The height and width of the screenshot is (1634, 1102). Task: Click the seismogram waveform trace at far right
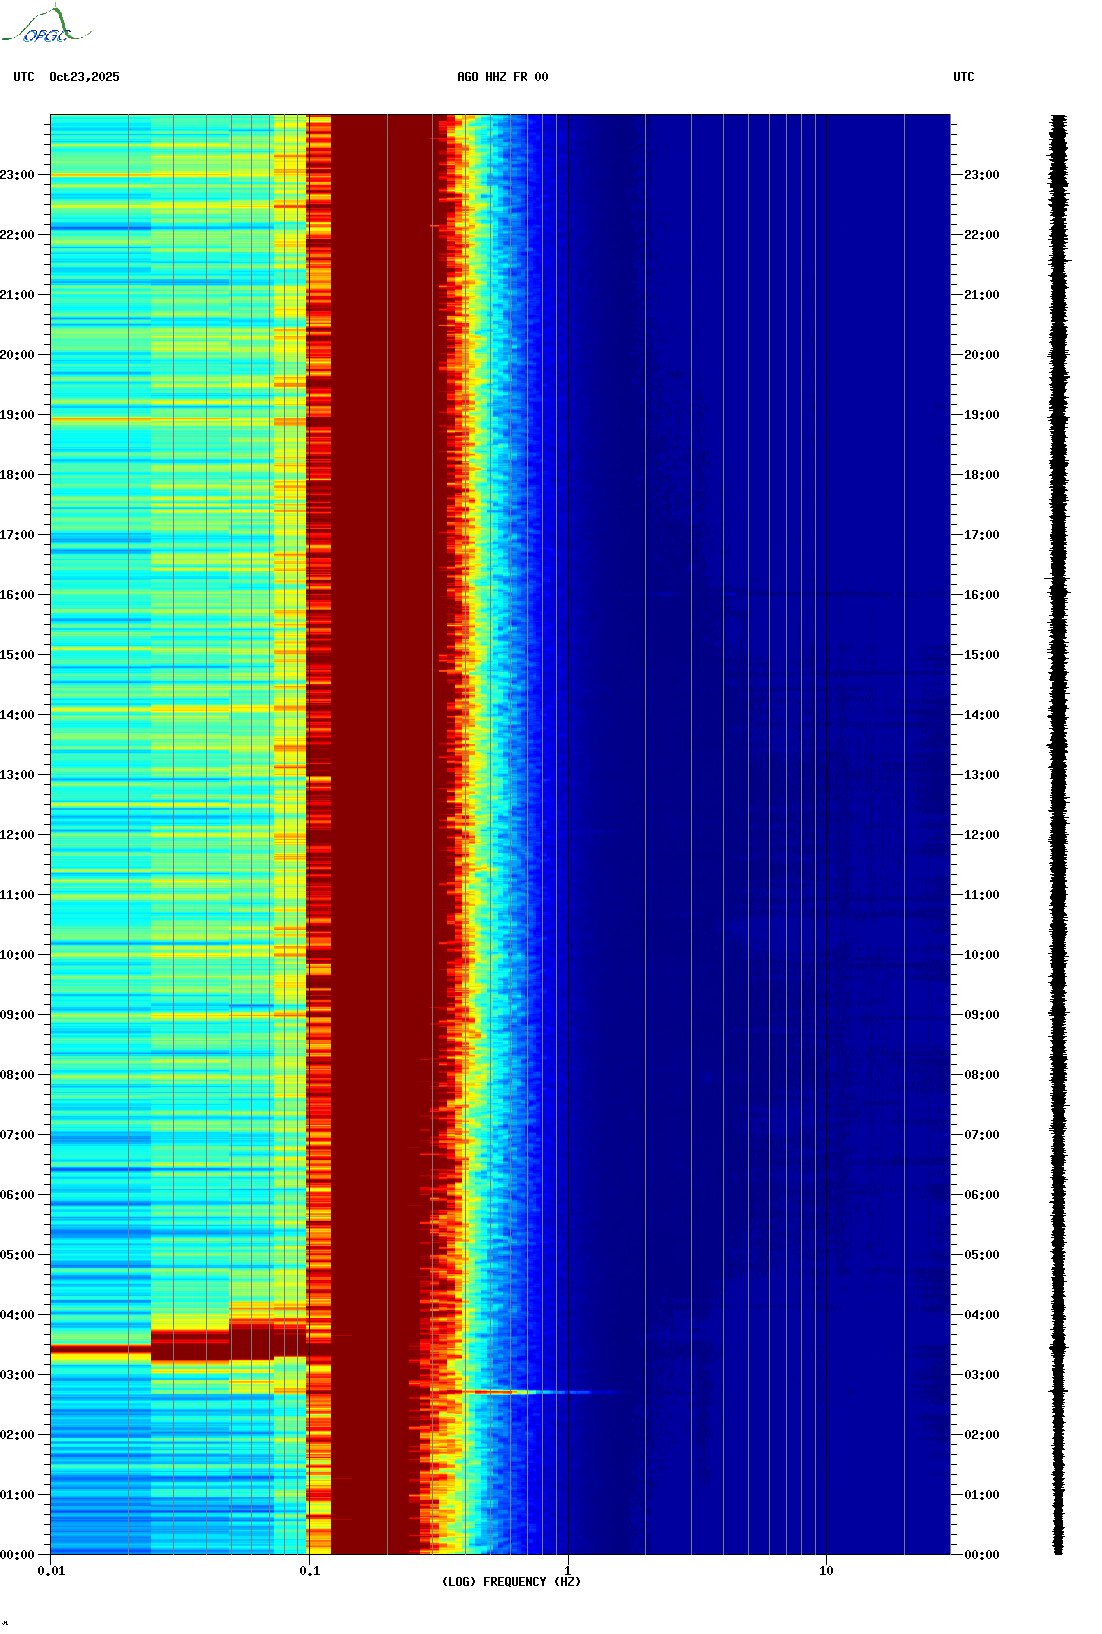tap(1058, 835)
